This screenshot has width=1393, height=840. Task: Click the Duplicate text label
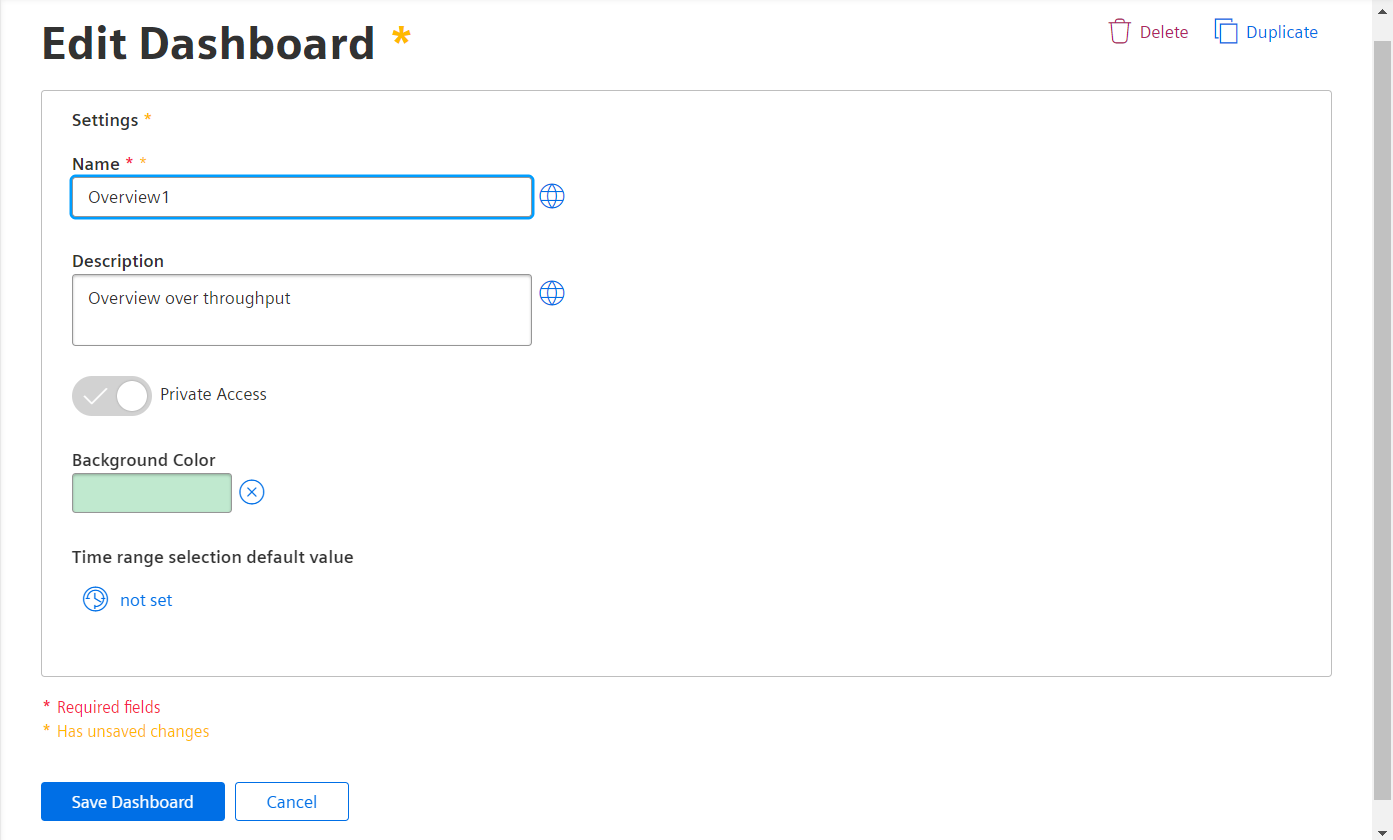(1282, 32)
